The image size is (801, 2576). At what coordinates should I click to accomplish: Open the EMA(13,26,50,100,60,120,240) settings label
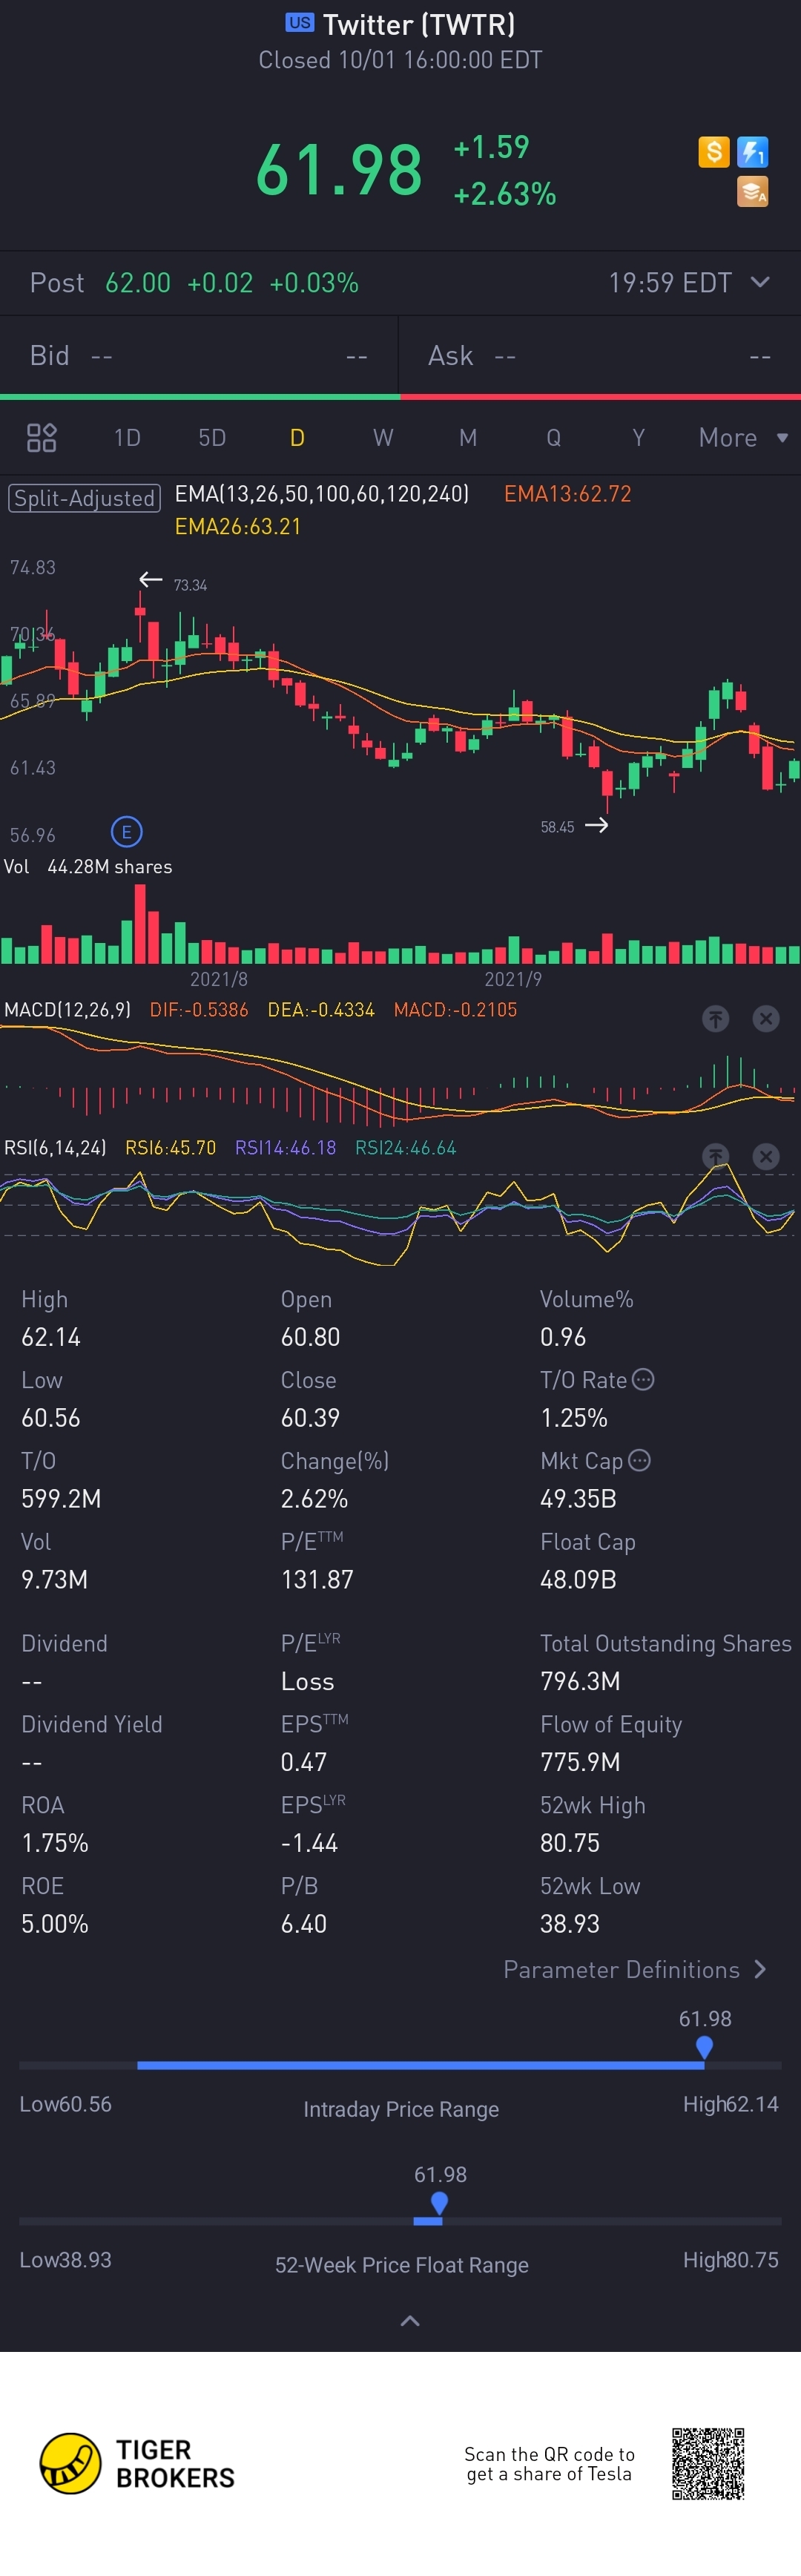coord(322,493)
